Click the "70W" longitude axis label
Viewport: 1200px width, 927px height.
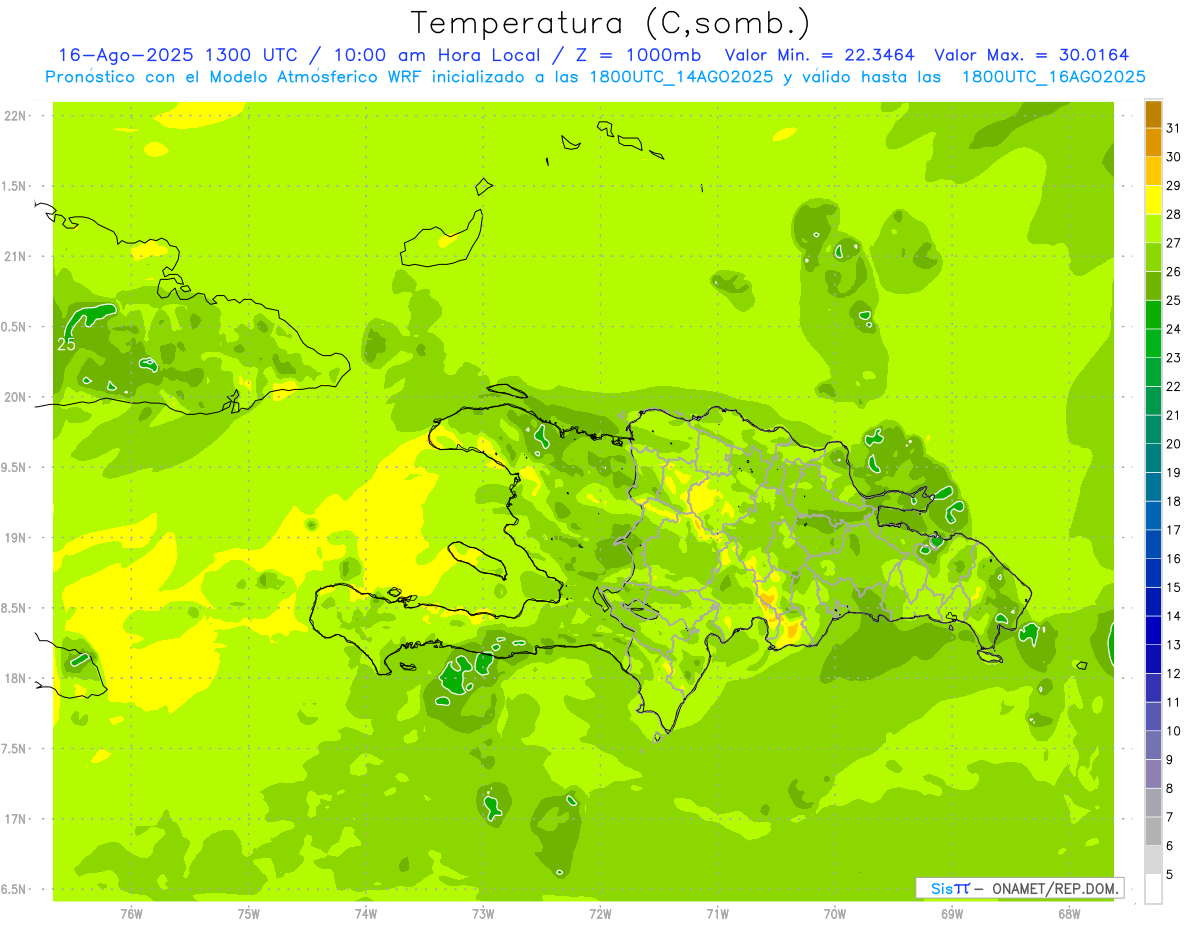(835, 913)
